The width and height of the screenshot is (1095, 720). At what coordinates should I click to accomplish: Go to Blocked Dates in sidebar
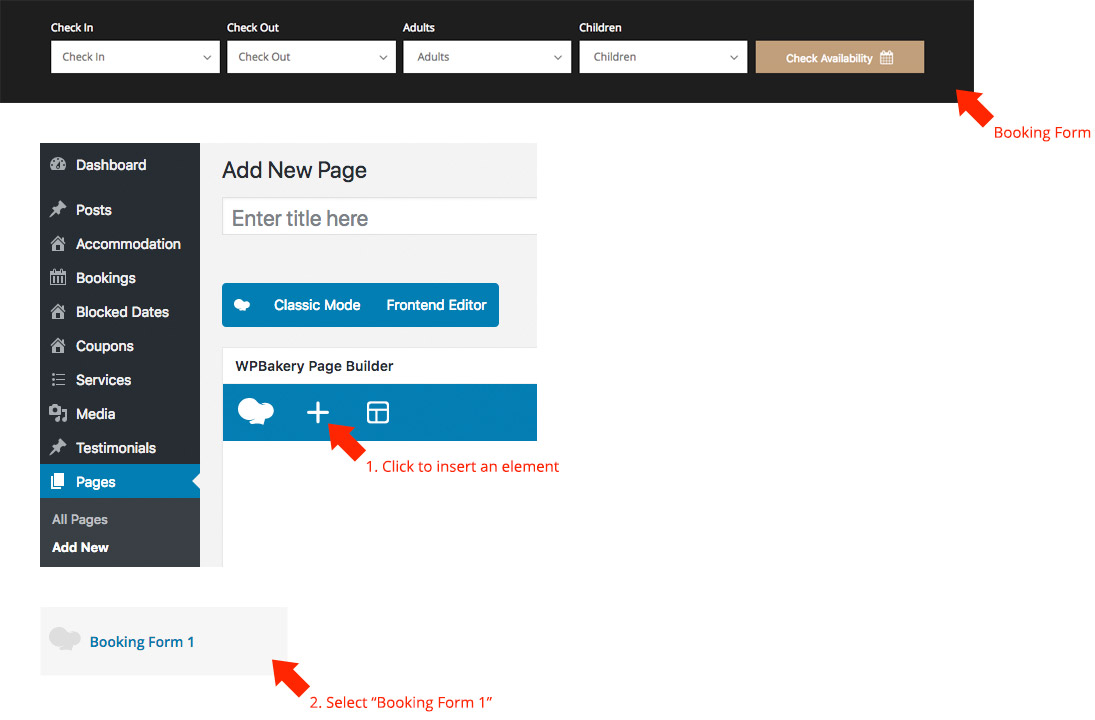122,312
